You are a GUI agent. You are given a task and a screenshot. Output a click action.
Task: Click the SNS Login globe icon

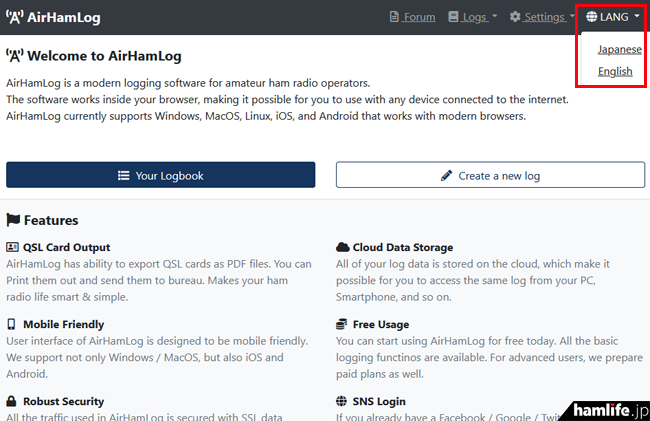(343, 402)
